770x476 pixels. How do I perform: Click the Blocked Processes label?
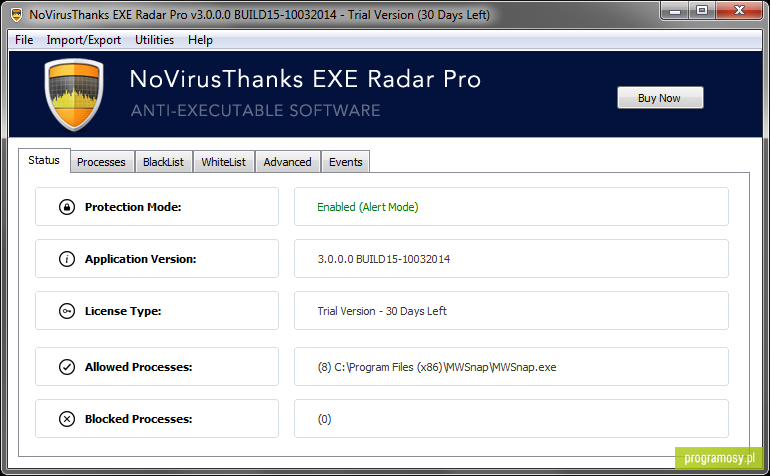(138, 419)
